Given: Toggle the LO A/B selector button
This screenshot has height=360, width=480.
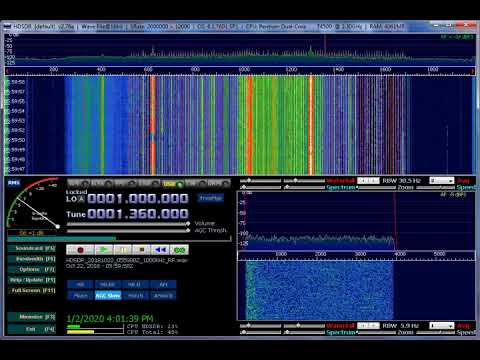Looking at the screenshot, I should pos(82,199).
